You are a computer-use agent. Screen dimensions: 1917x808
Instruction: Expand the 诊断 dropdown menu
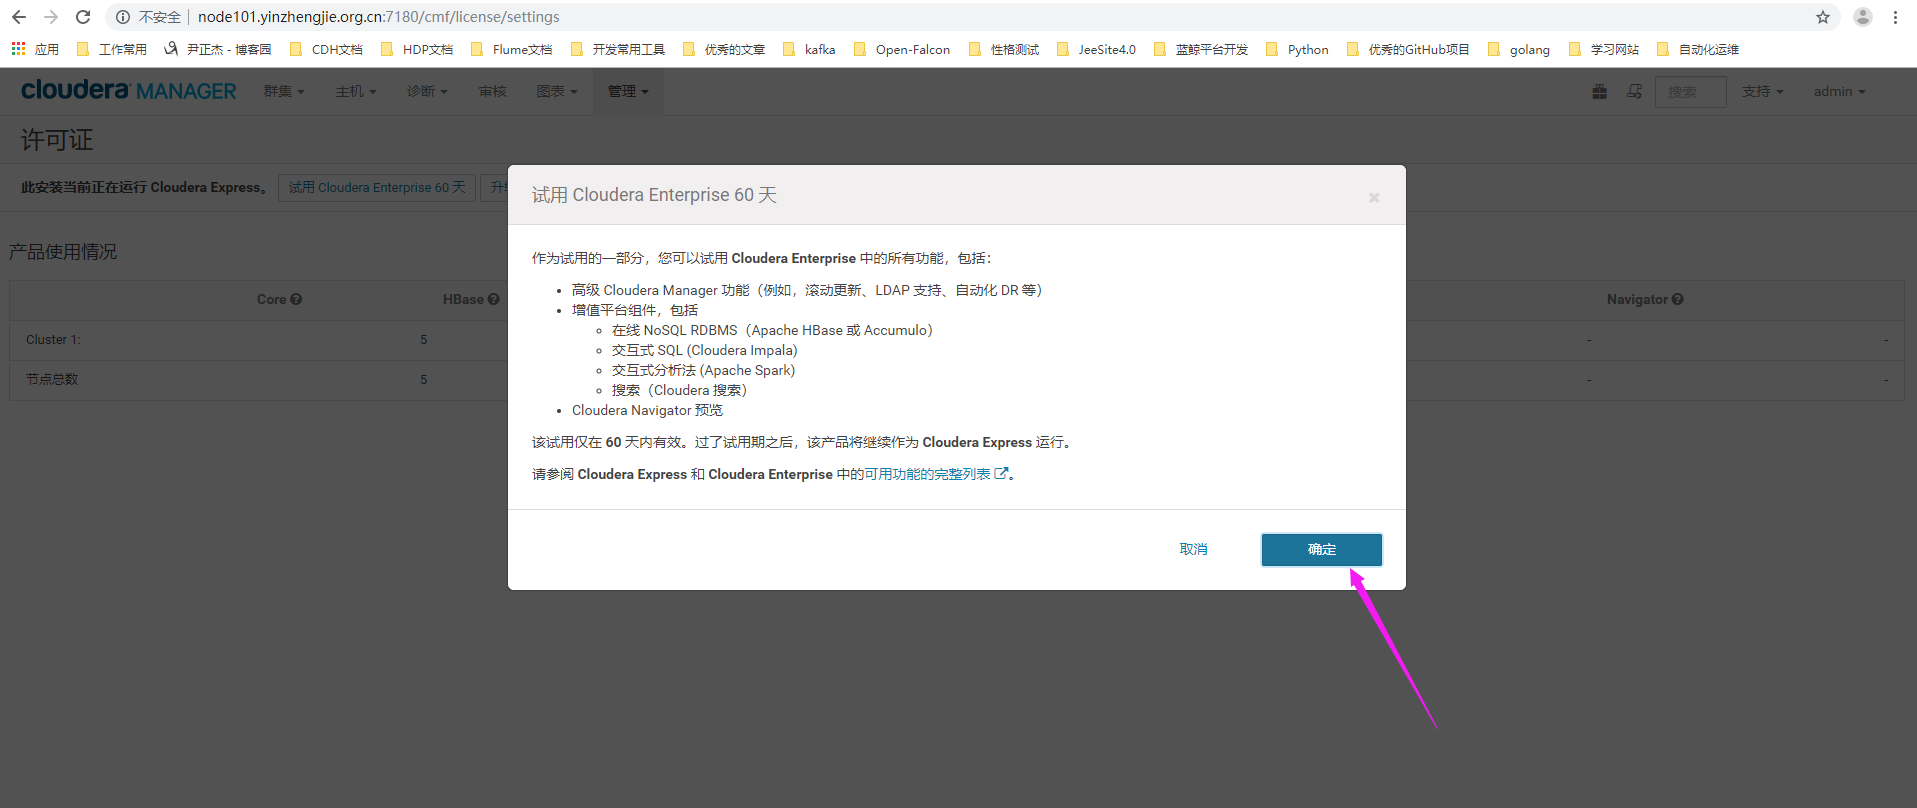click(x=427, y=91)
